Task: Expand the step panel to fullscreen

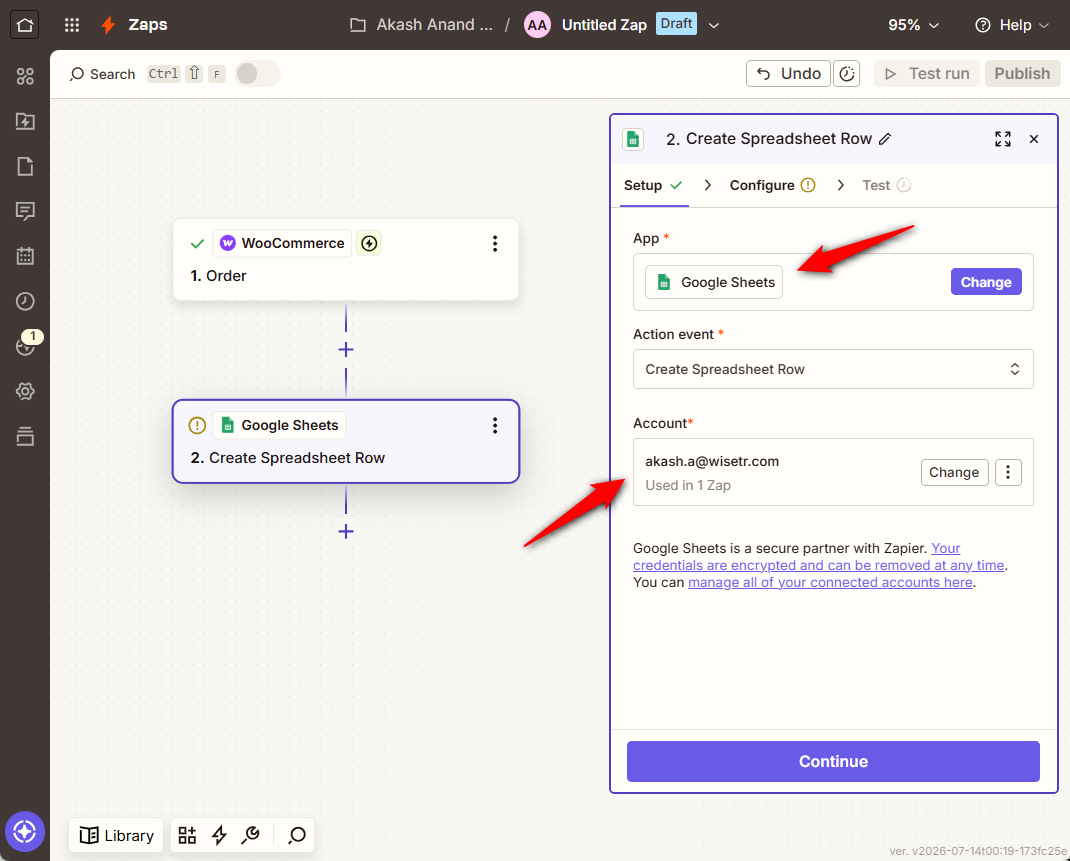Action: (1002, 139)
